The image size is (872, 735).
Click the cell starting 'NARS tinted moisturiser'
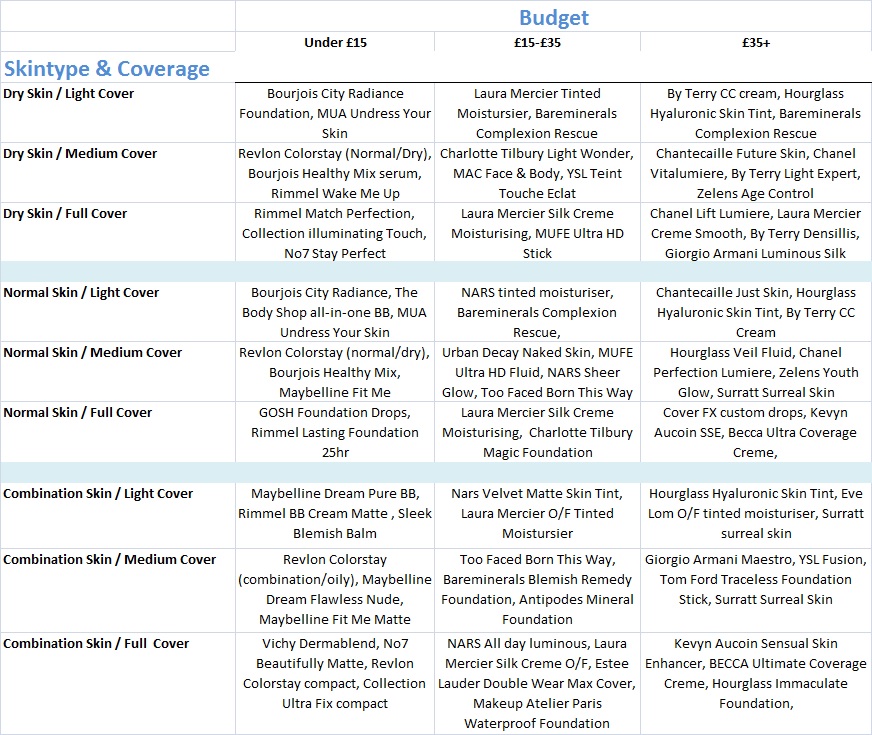(x=537, y=312)
